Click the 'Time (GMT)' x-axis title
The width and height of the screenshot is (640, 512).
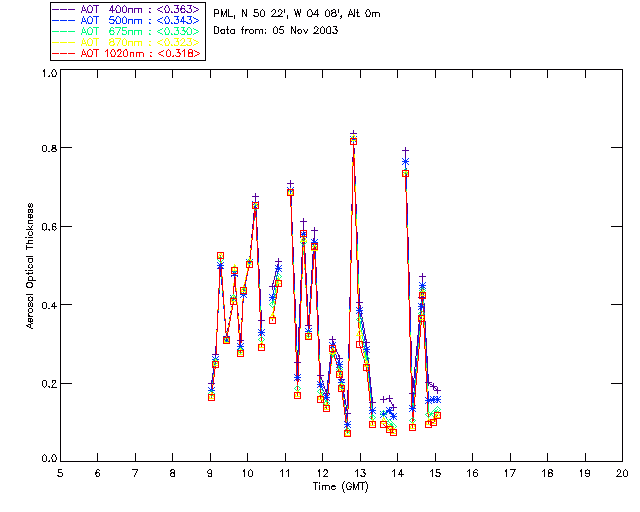pyautogui.click(x=340, y=487)
